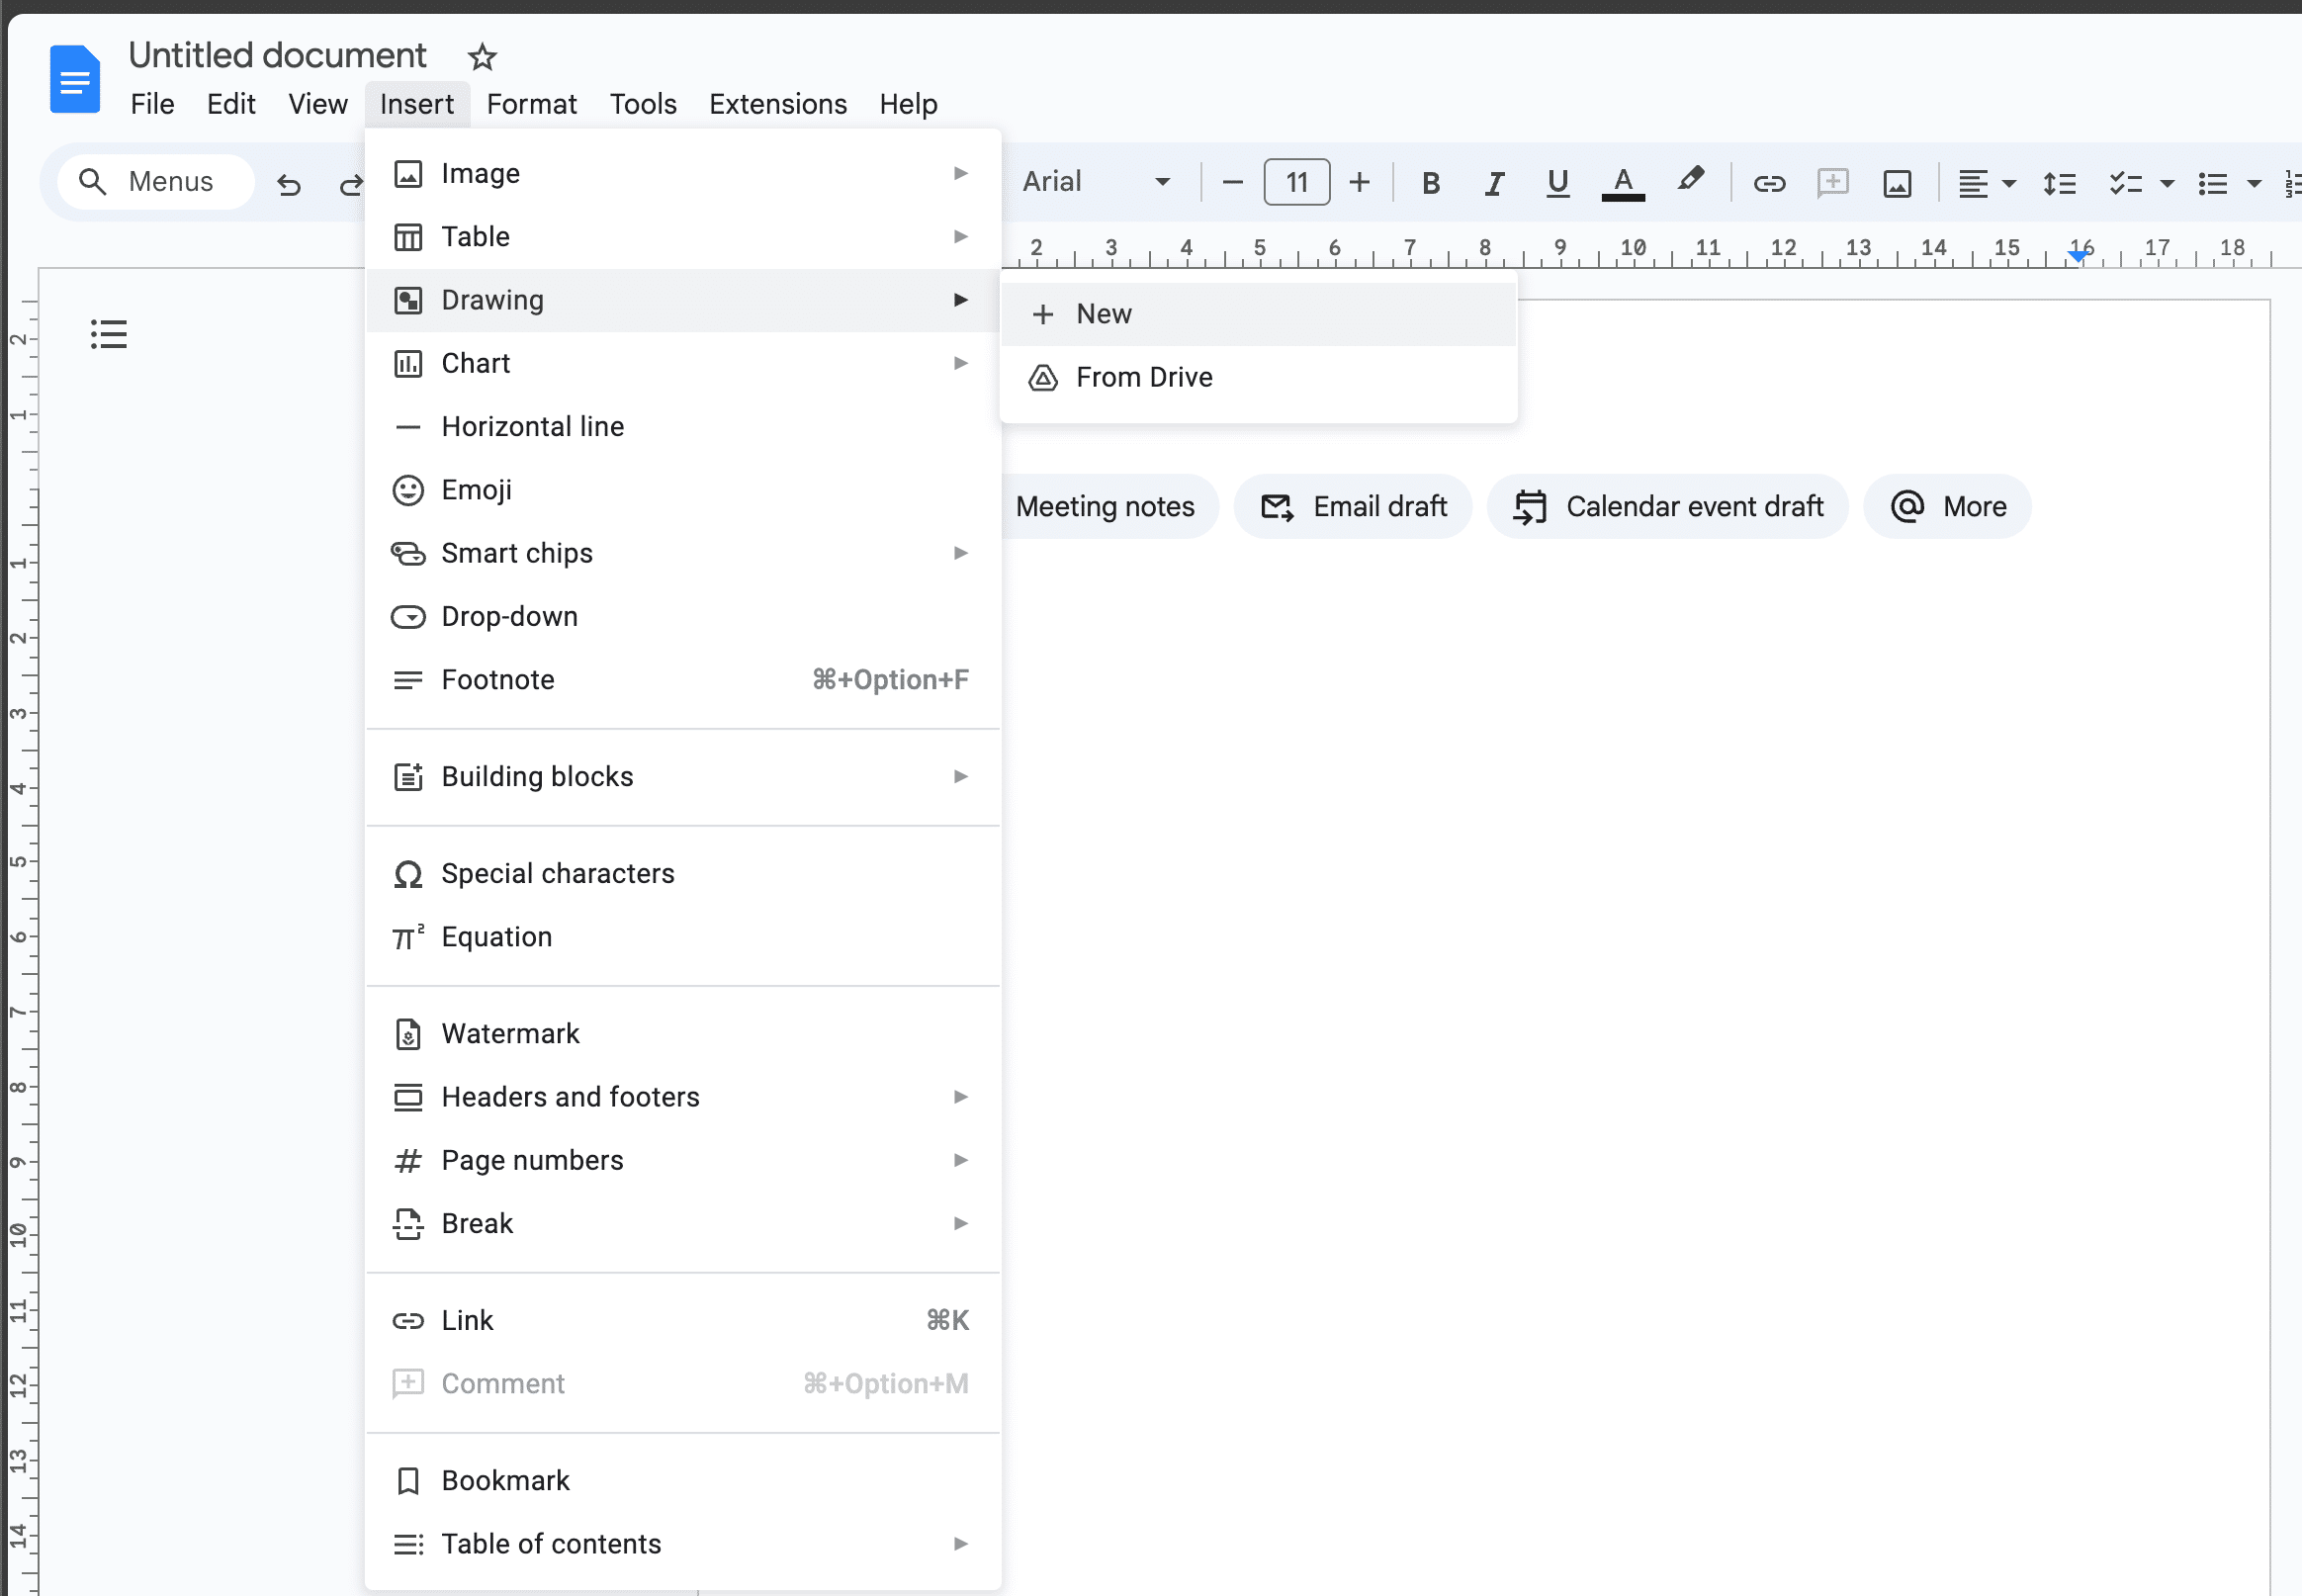The image size is (2302, 1596).
Task: Click the insert image toolbar icon
Action: click(1897, 183)
